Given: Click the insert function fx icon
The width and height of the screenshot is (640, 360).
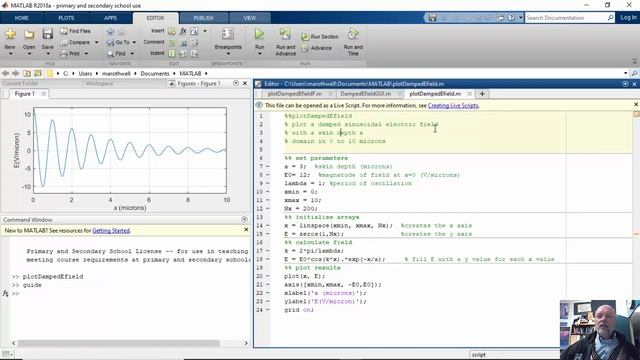Looking at the screenshot, I should tap(183, 31).
